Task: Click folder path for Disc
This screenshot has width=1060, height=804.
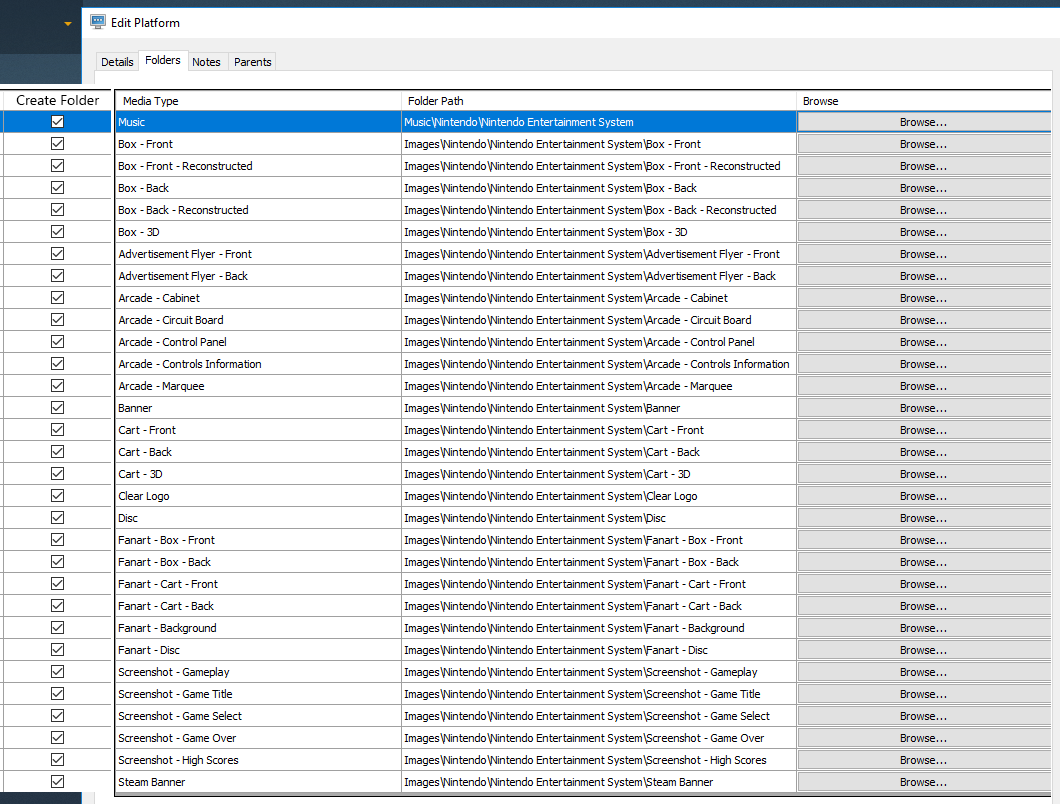Action: (x=599, y=518)
